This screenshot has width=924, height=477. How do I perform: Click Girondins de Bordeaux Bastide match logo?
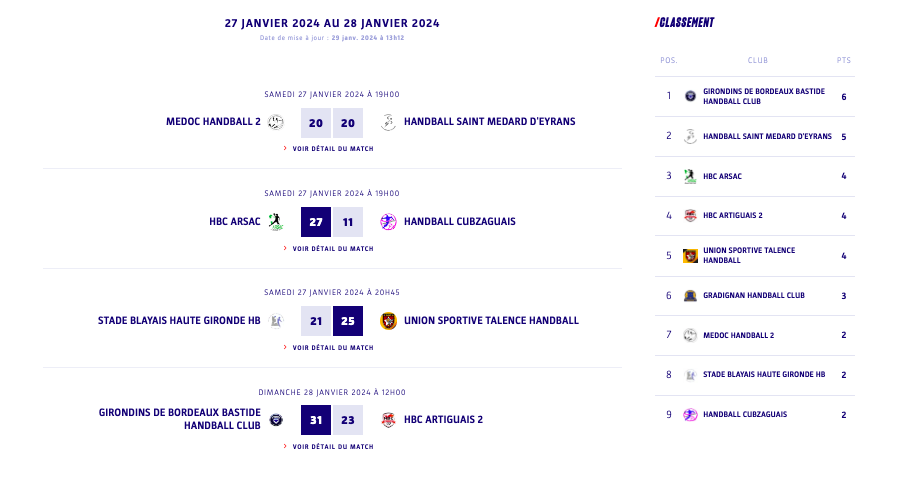(276, 420)
